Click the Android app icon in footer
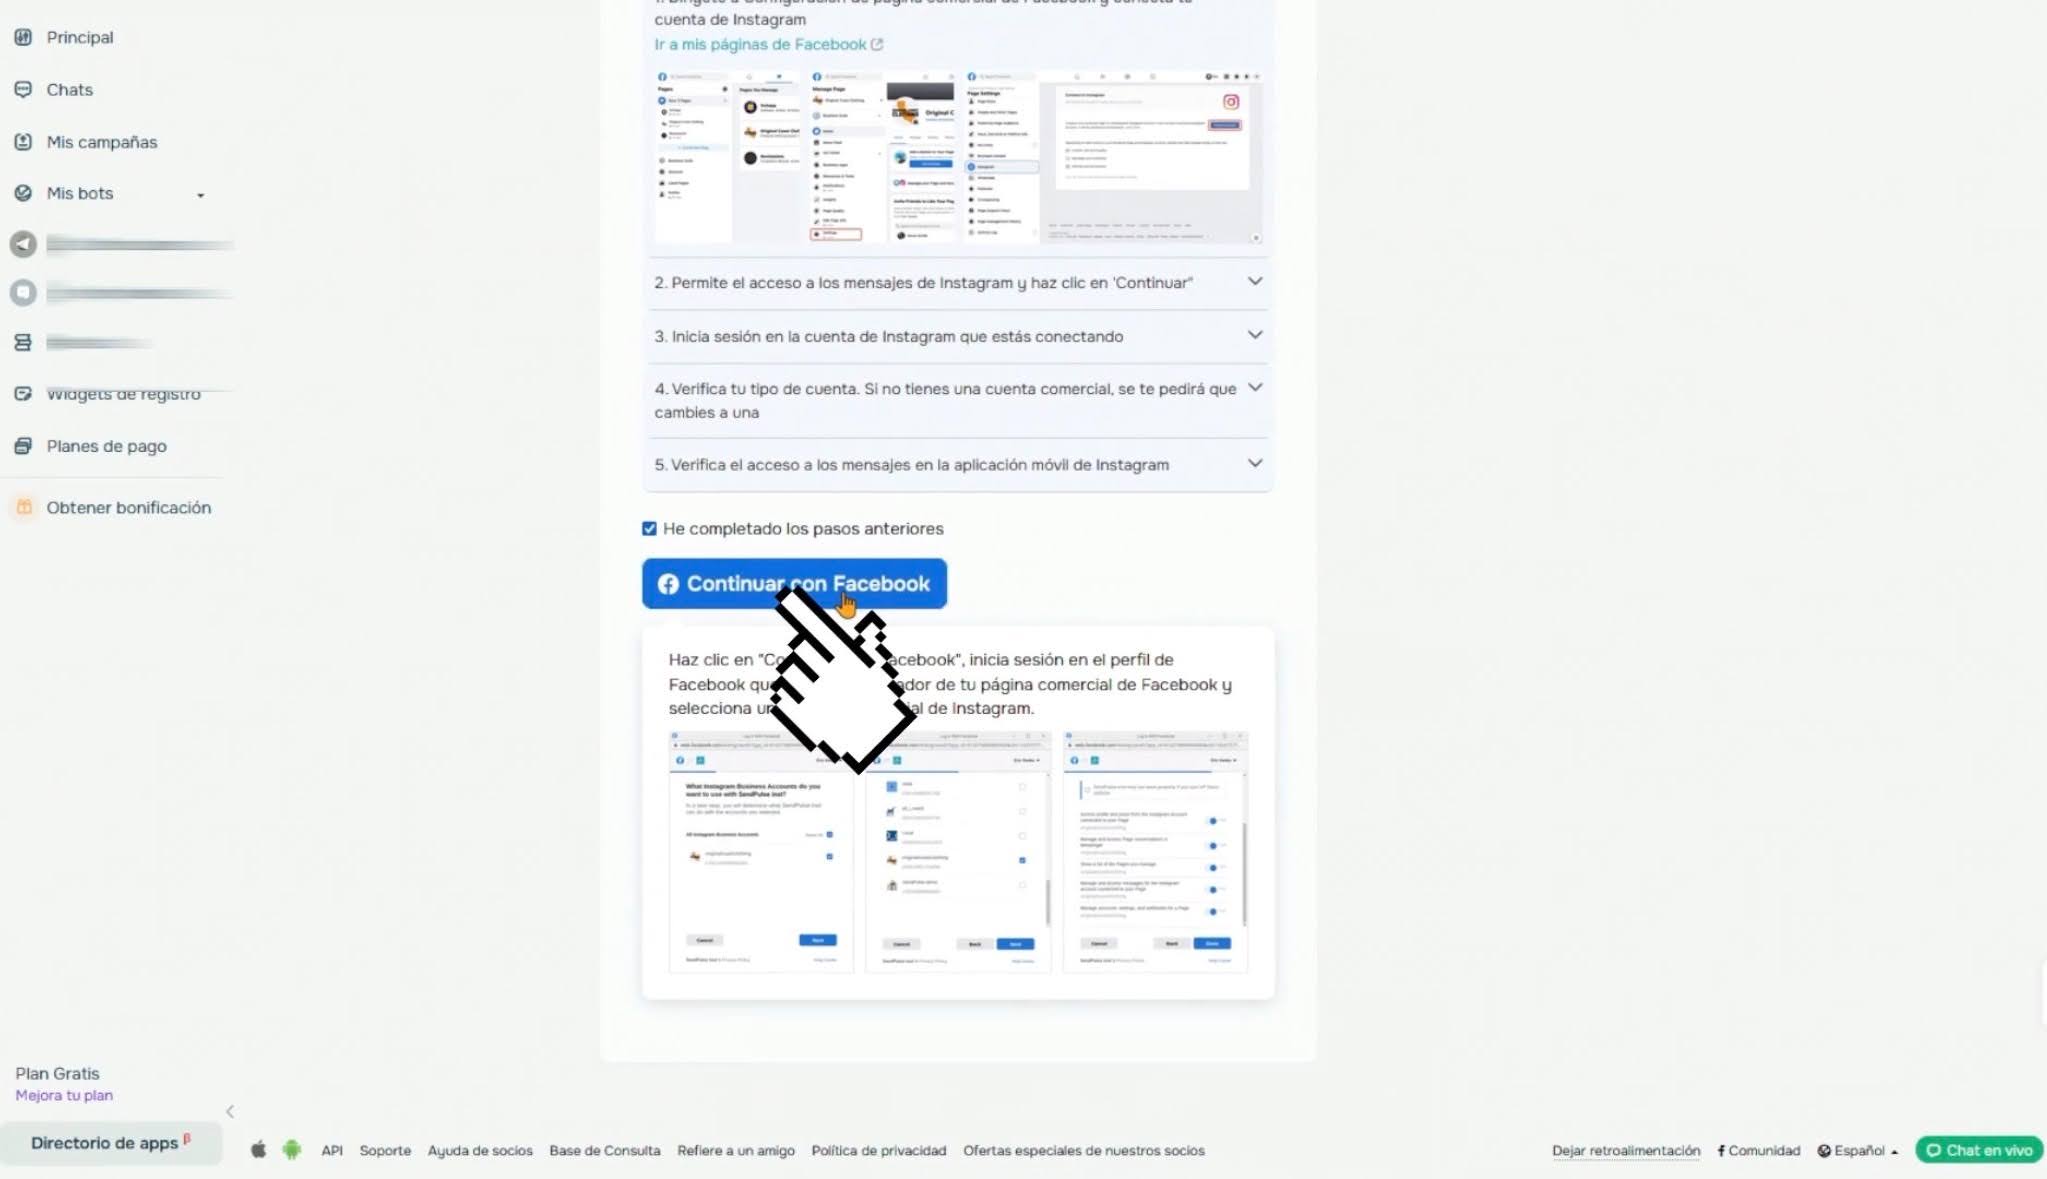Screen dimensions: 2047x1179 (x=291, y=1150)
